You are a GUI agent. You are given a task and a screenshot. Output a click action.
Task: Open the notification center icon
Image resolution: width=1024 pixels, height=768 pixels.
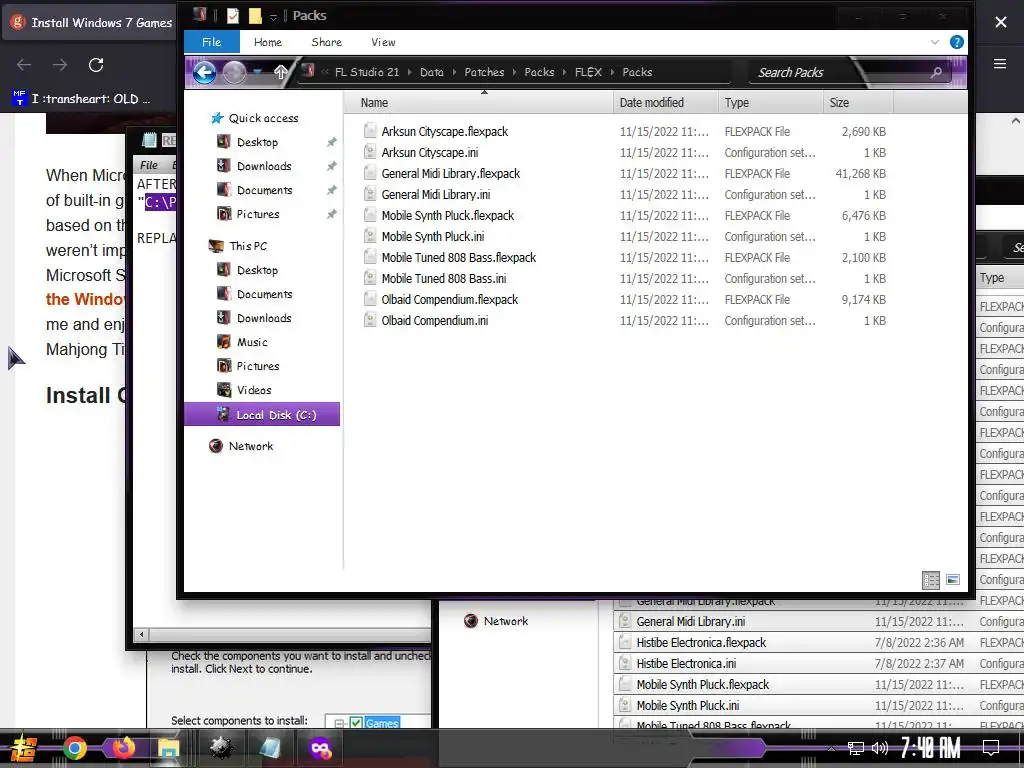991,748
